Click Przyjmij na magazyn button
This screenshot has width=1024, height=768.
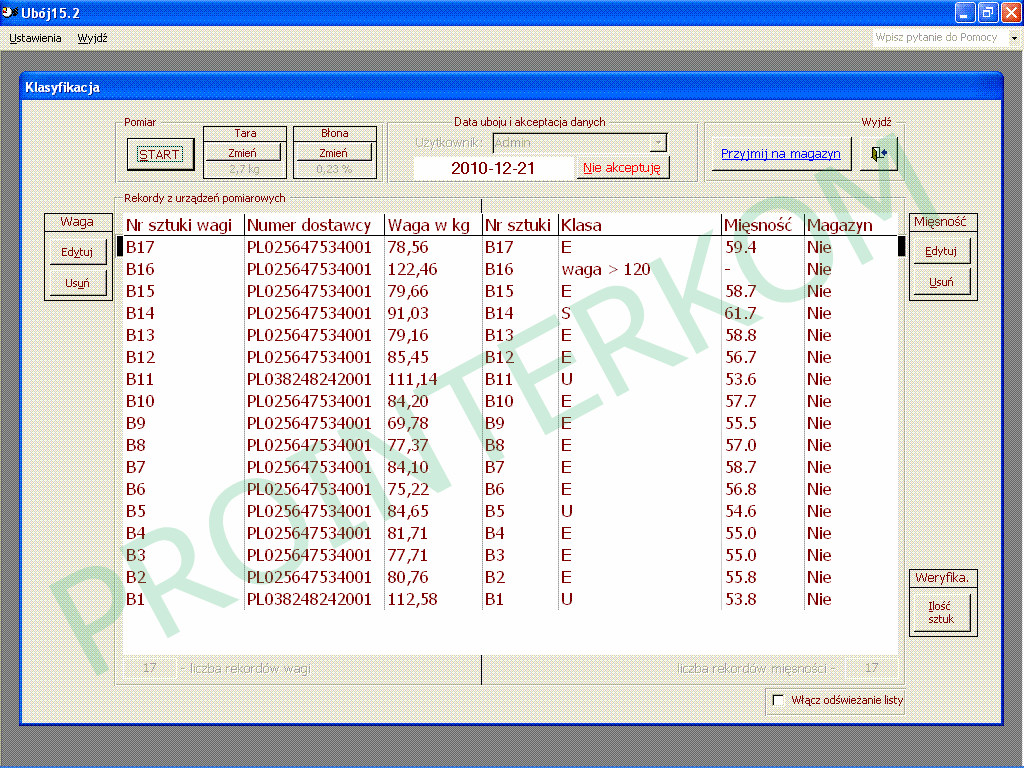pyautogui.click(x=781, y=155)
